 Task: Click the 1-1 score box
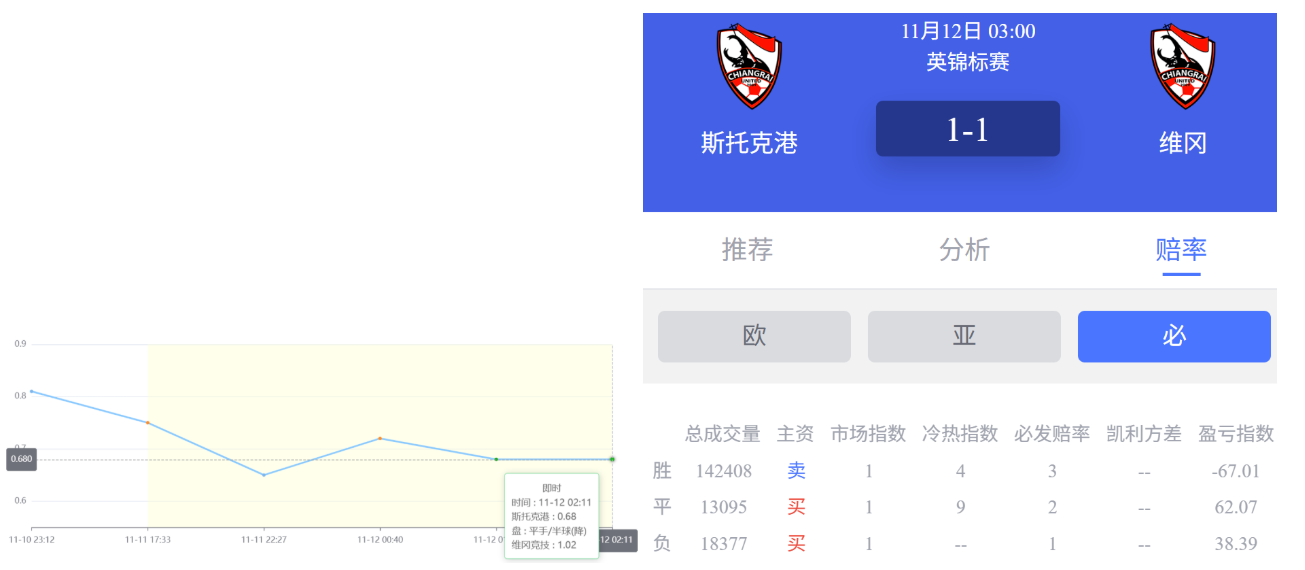967,129
